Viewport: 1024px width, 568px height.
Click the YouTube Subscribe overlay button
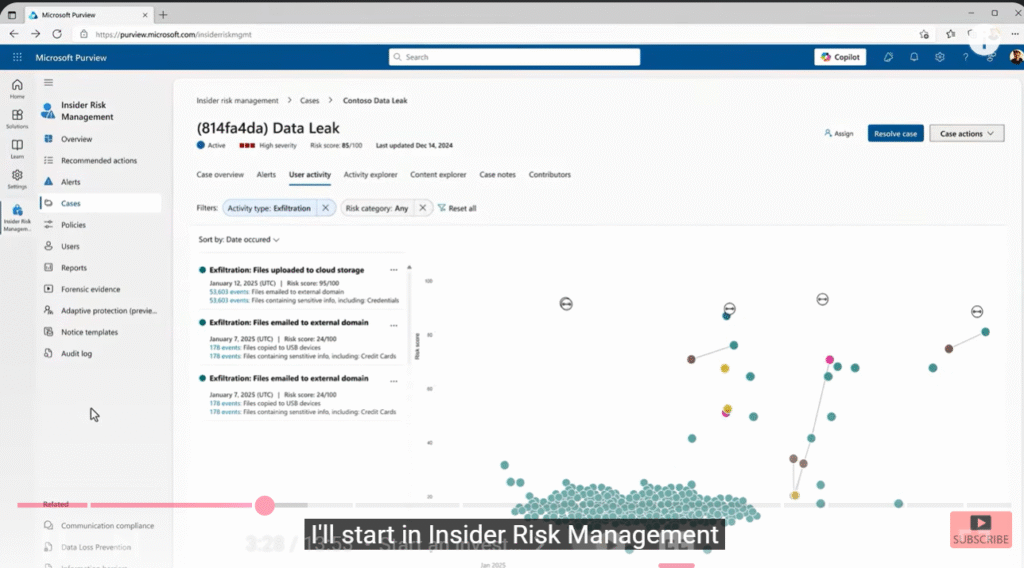[x=981, y=529]
